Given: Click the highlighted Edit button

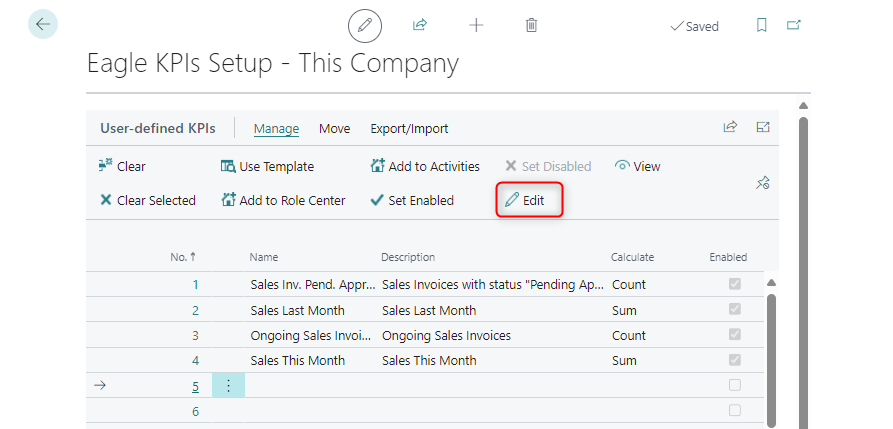Looking at the screenshot, I should pyautogui.click(x=525, y=200).
